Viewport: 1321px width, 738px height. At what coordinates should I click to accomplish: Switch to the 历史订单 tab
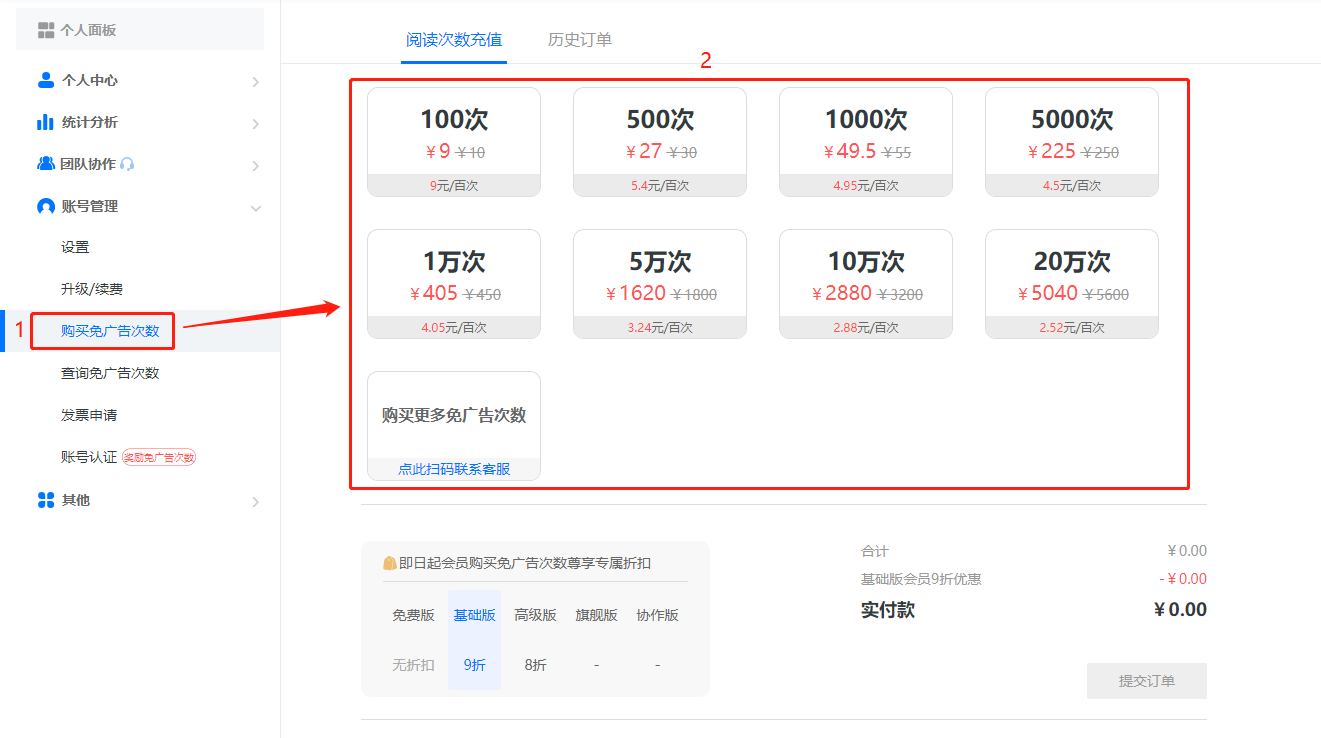[579, 40]
